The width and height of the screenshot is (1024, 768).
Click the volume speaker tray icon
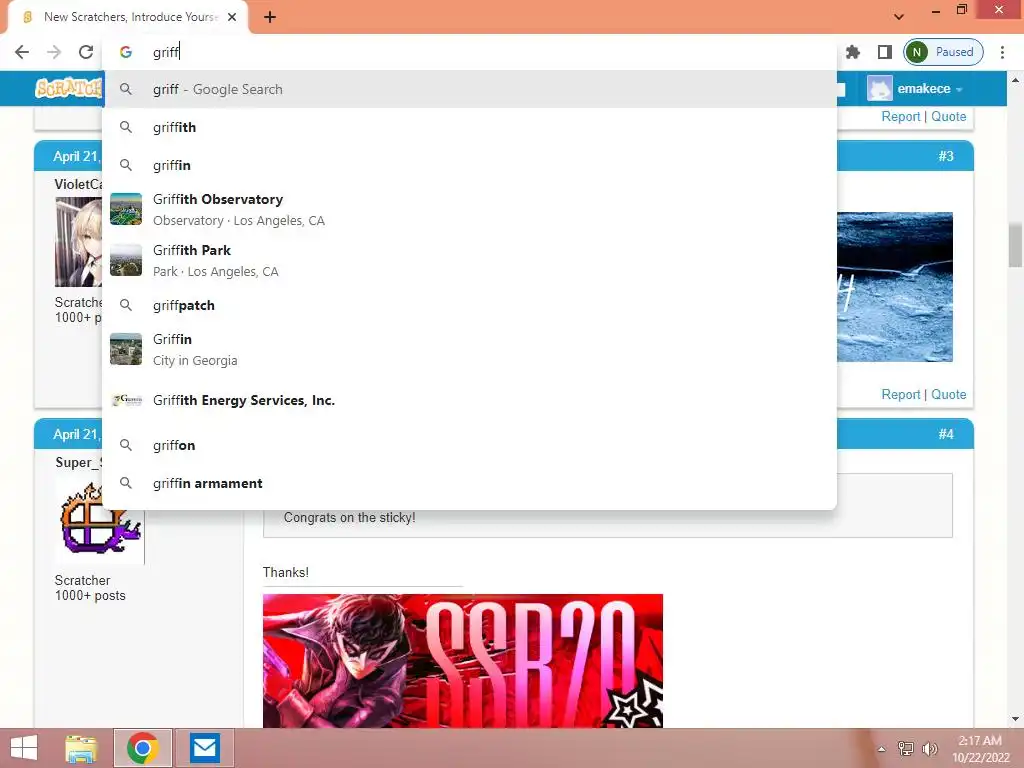point(929,748)
